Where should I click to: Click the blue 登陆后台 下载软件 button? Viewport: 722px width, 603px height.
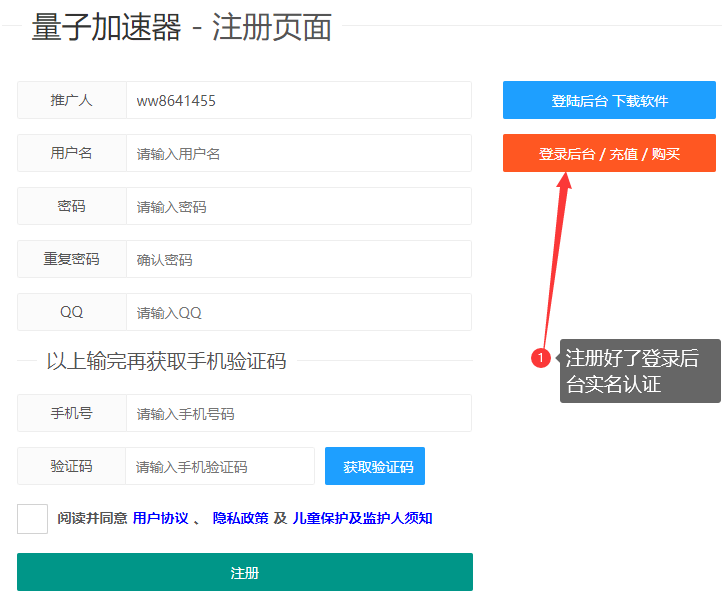click(x=609, y=100)
